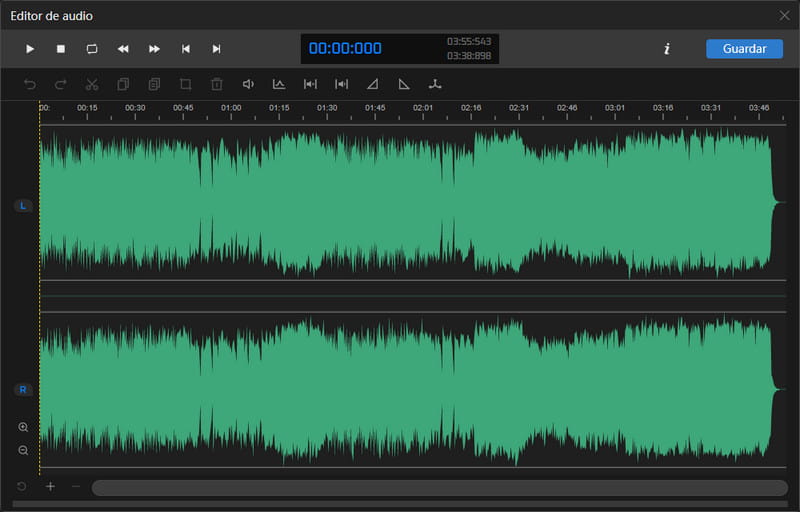Click the undo arrow icon

(x=30, y=84)
